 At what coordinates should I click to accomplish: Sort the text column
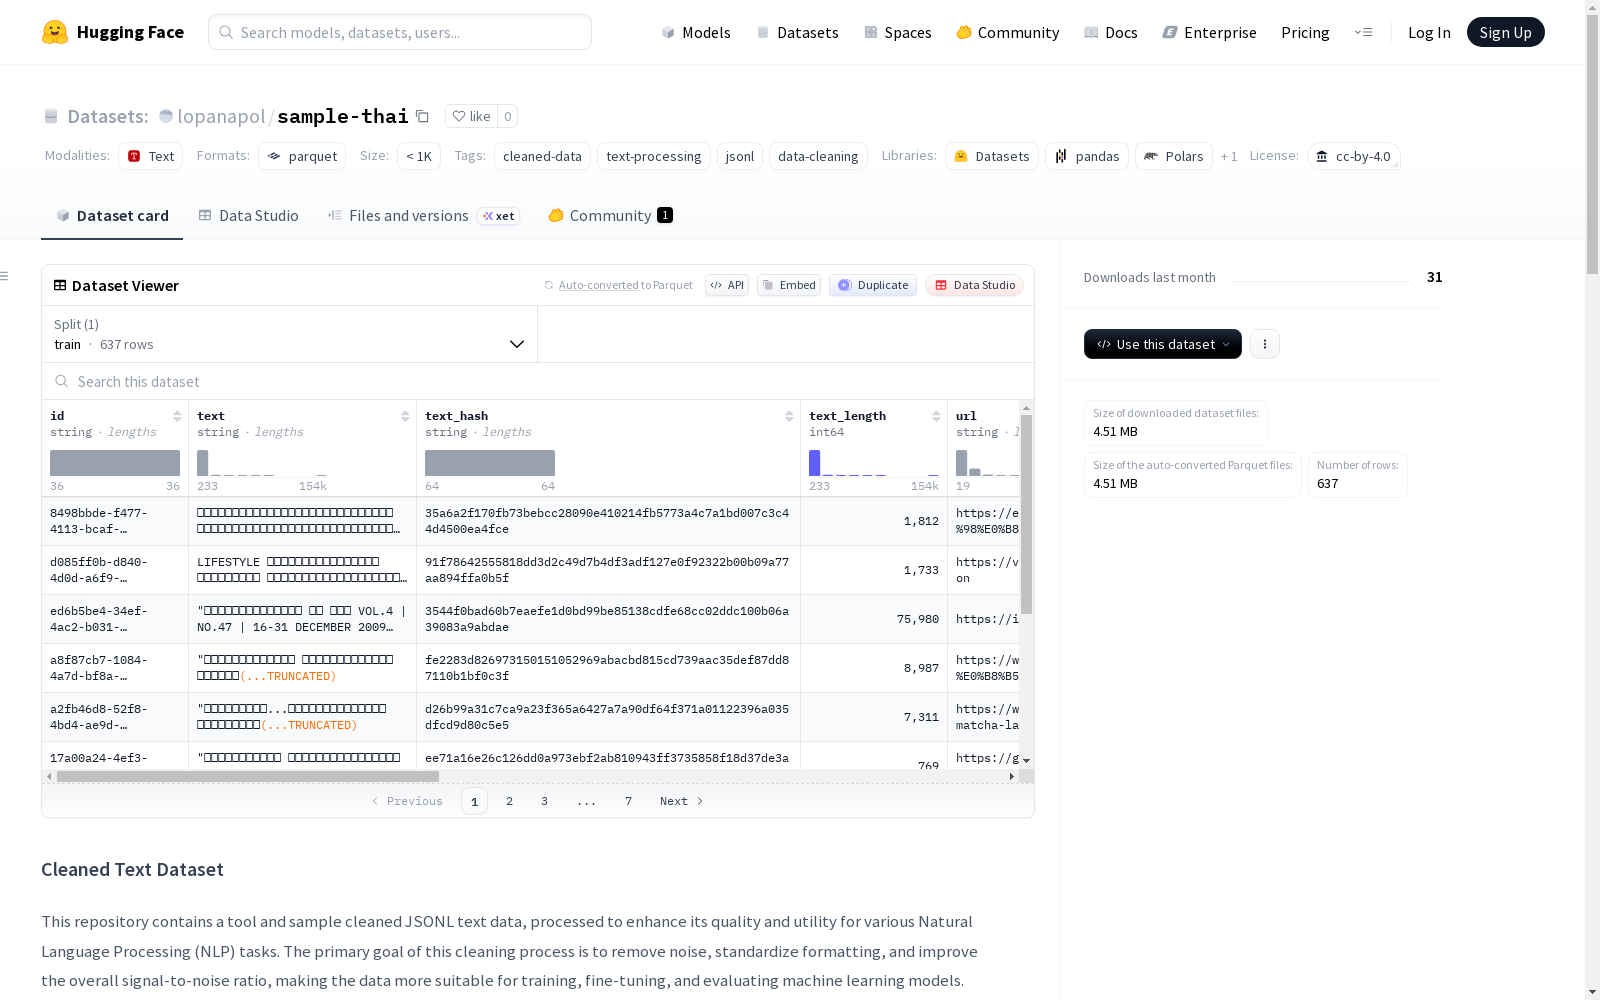405,416
